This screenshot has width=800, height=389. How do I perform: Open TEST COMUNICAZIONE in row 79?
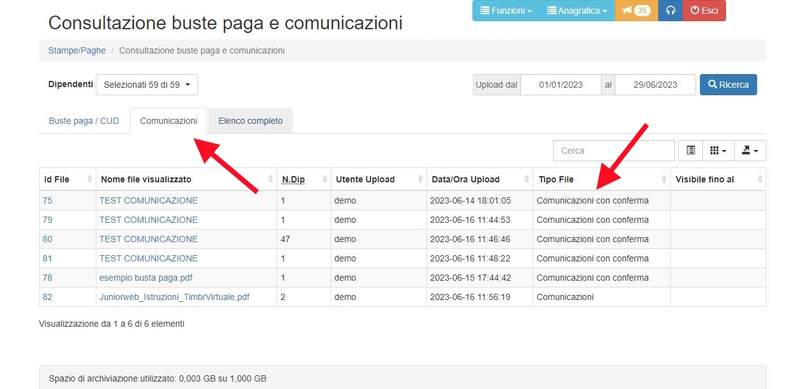[x=148, y=220]
